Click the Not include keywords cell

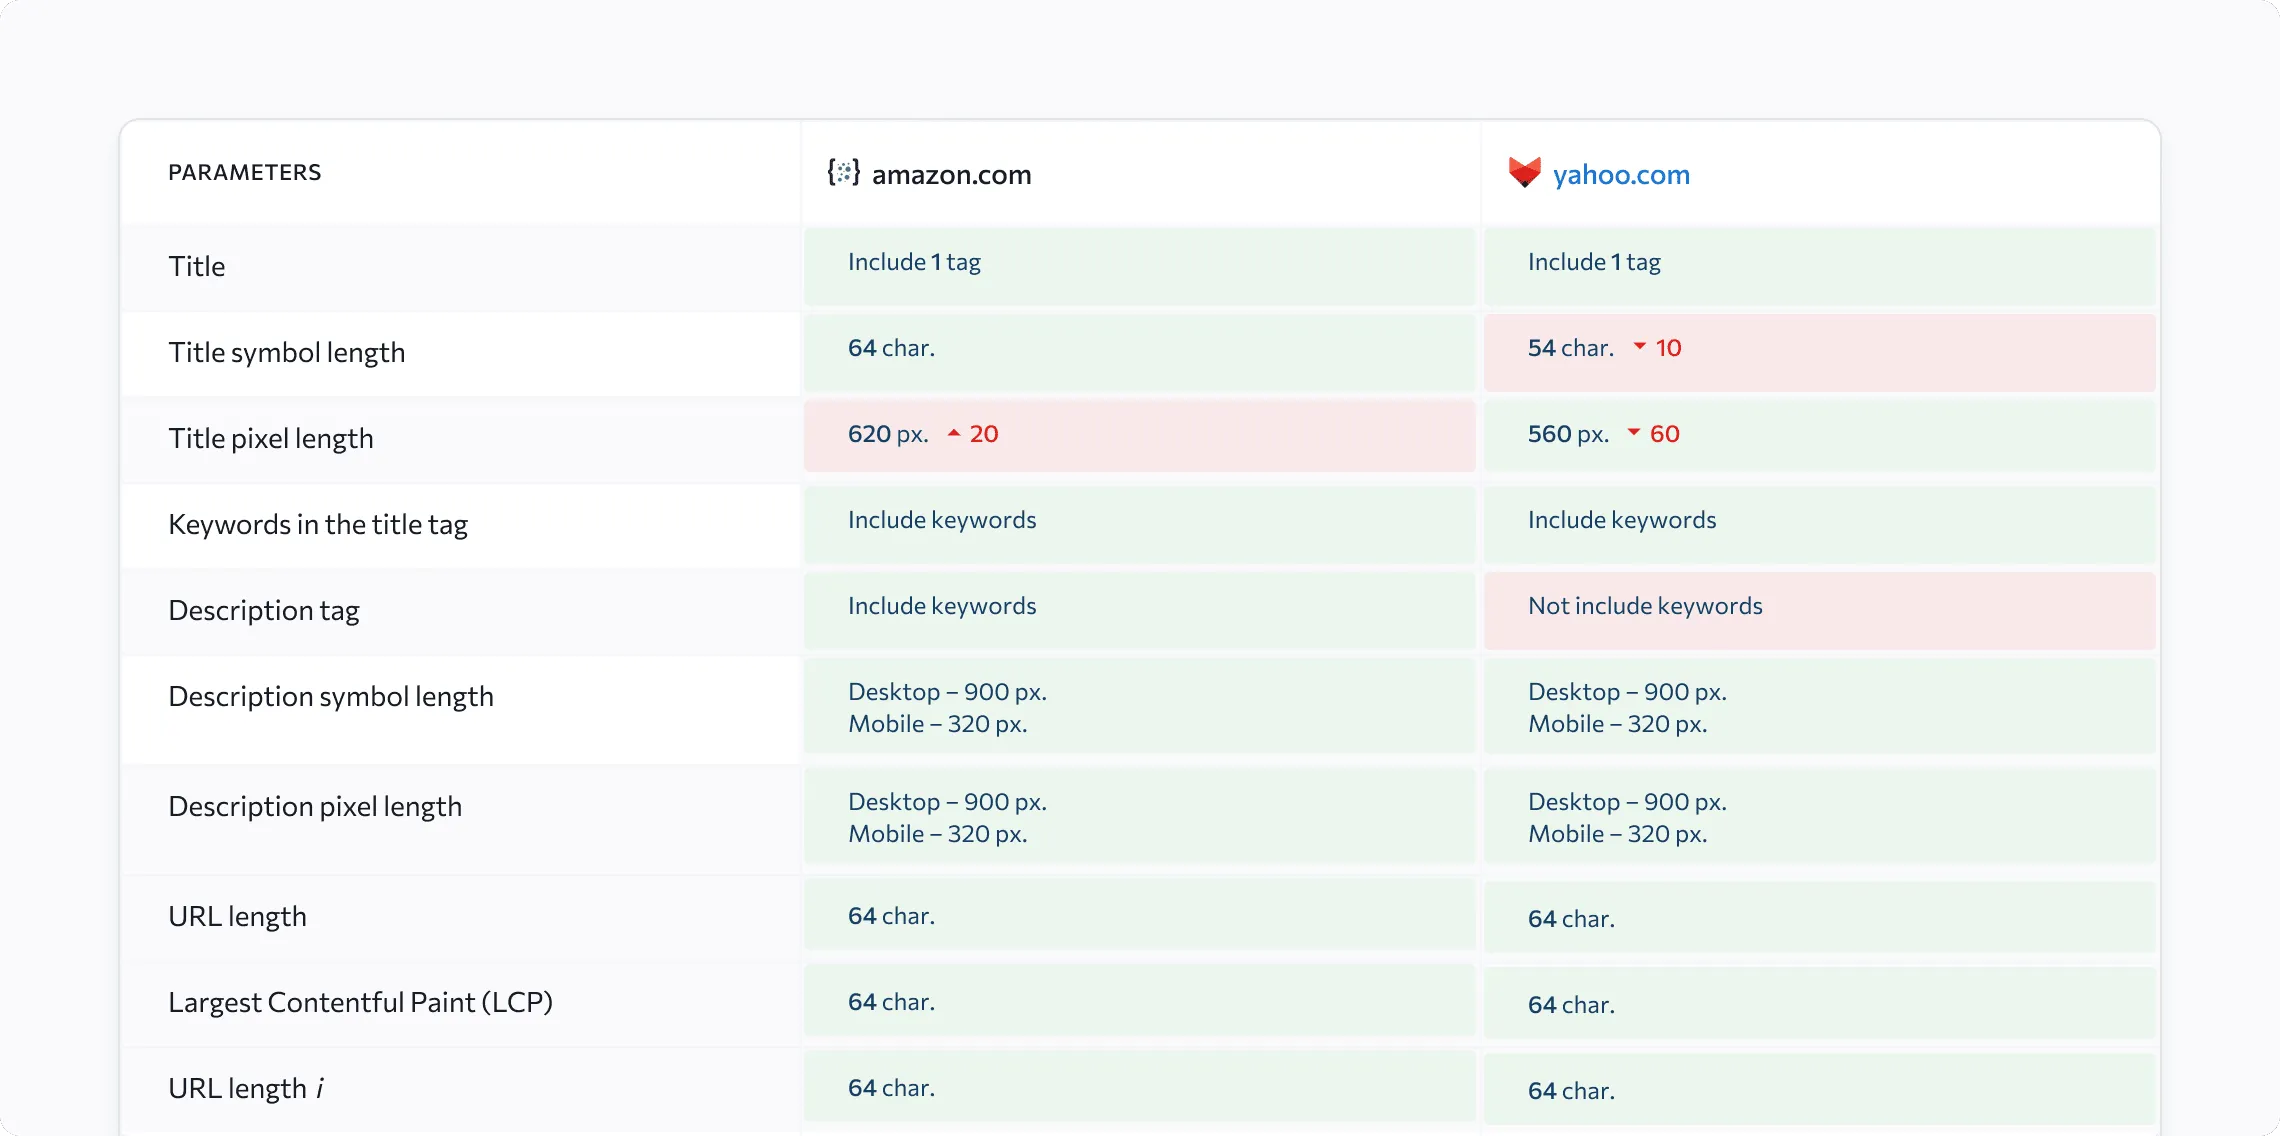(1645, 606)
